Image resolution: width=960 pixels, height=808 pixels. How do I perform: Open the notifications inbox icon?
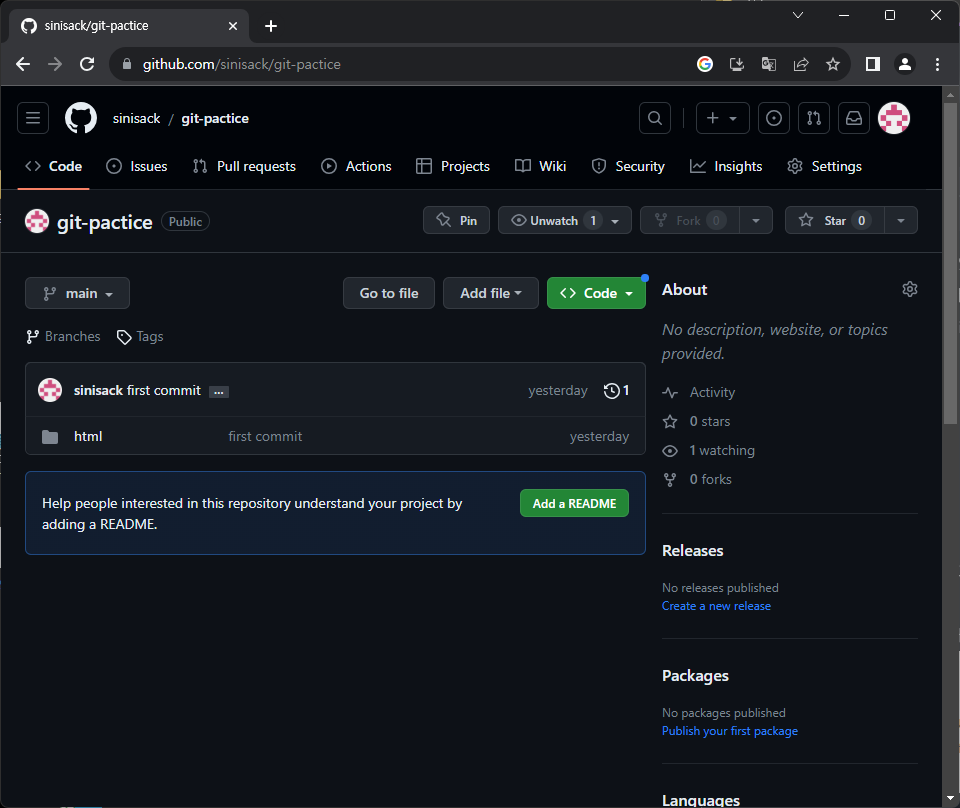(x=853, y=118)
